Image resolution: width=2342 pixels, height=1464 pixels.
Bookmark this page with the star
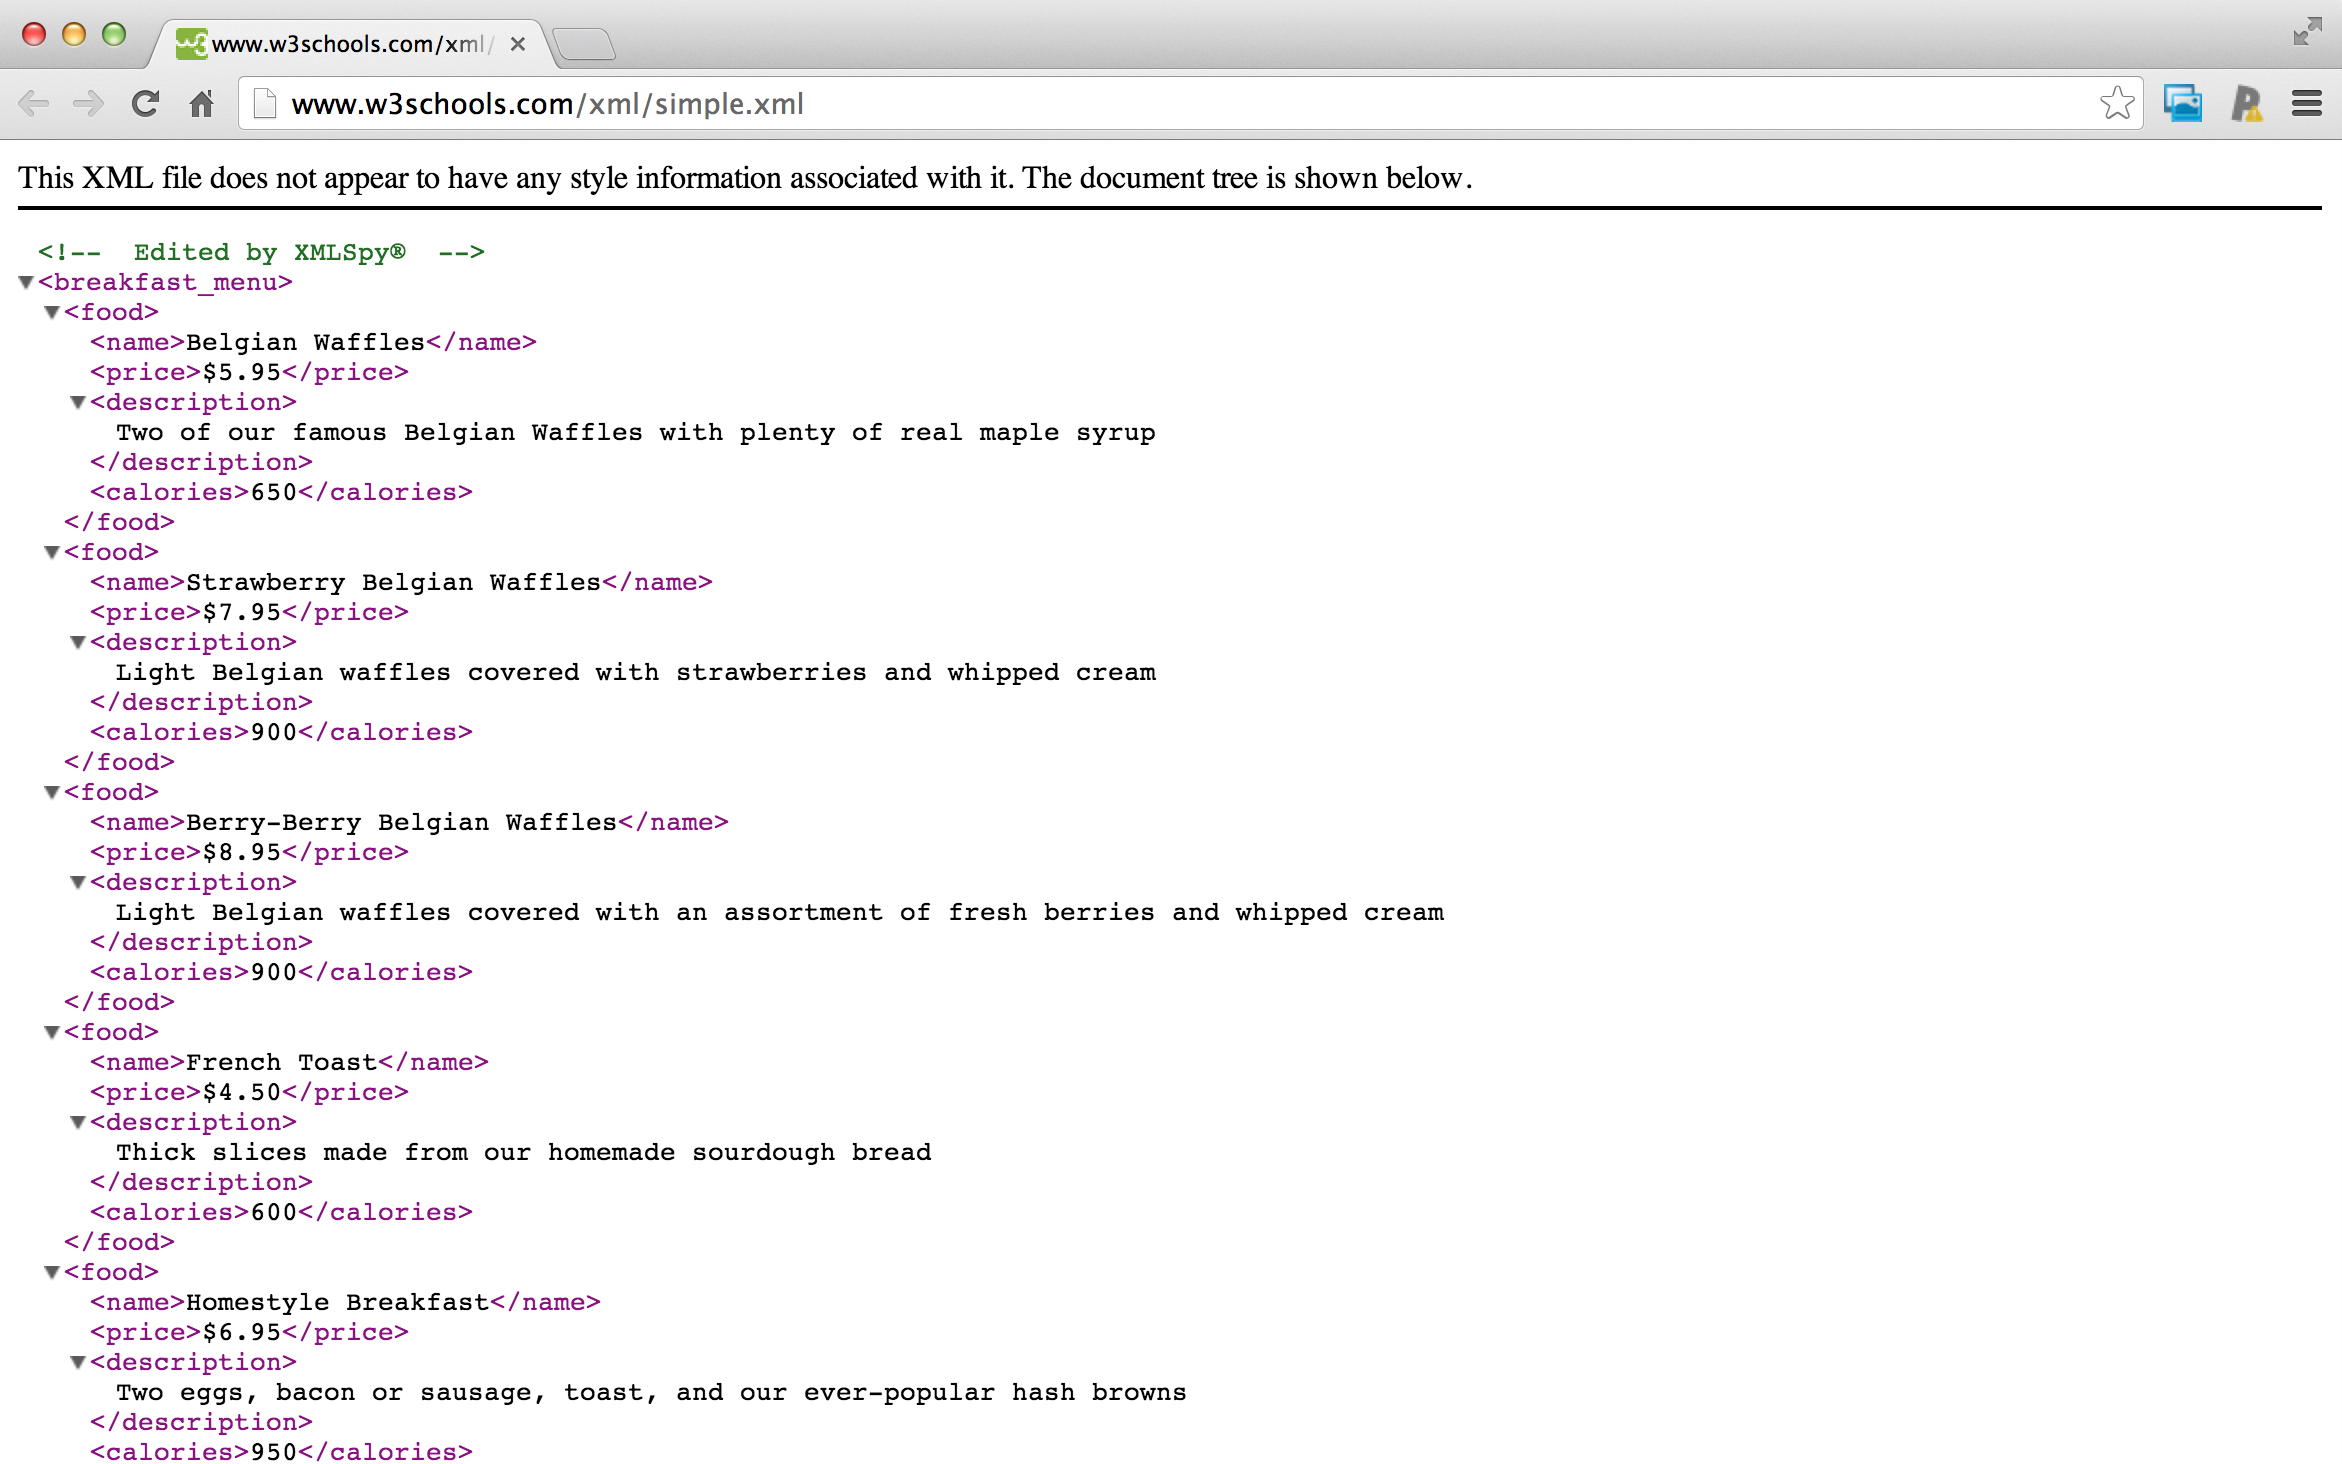coord(2117,103)
